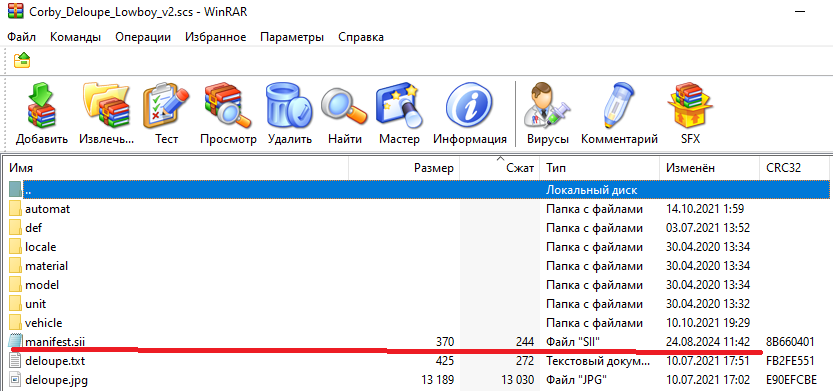Select the manifest.sii file name
The height and width of the screenshot is (391, 833).
pos(55,342)
